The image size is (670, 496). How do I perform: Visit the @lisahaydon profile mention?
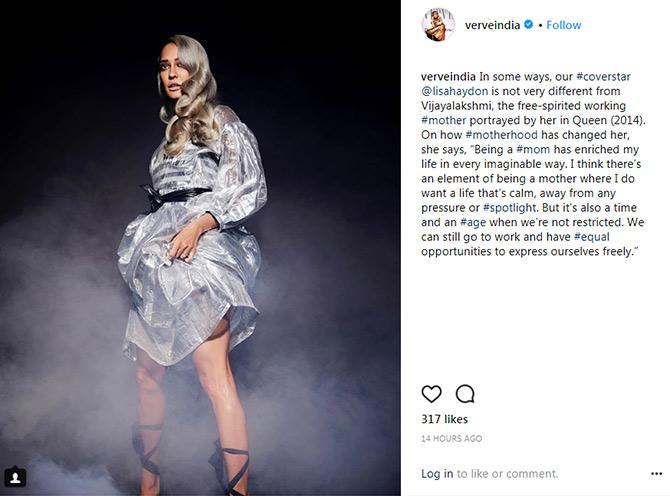[x=454, y=91]
